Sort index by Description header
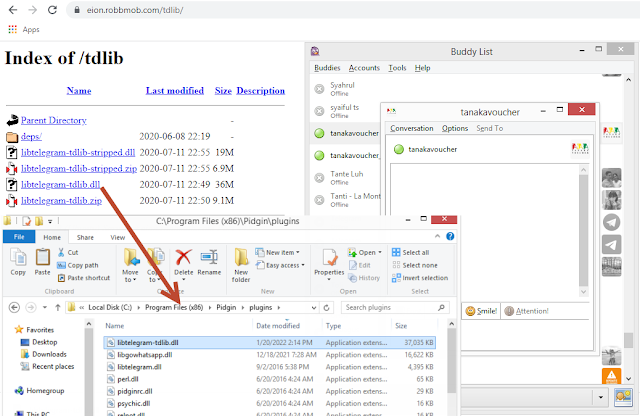 (x=261, y=91)
